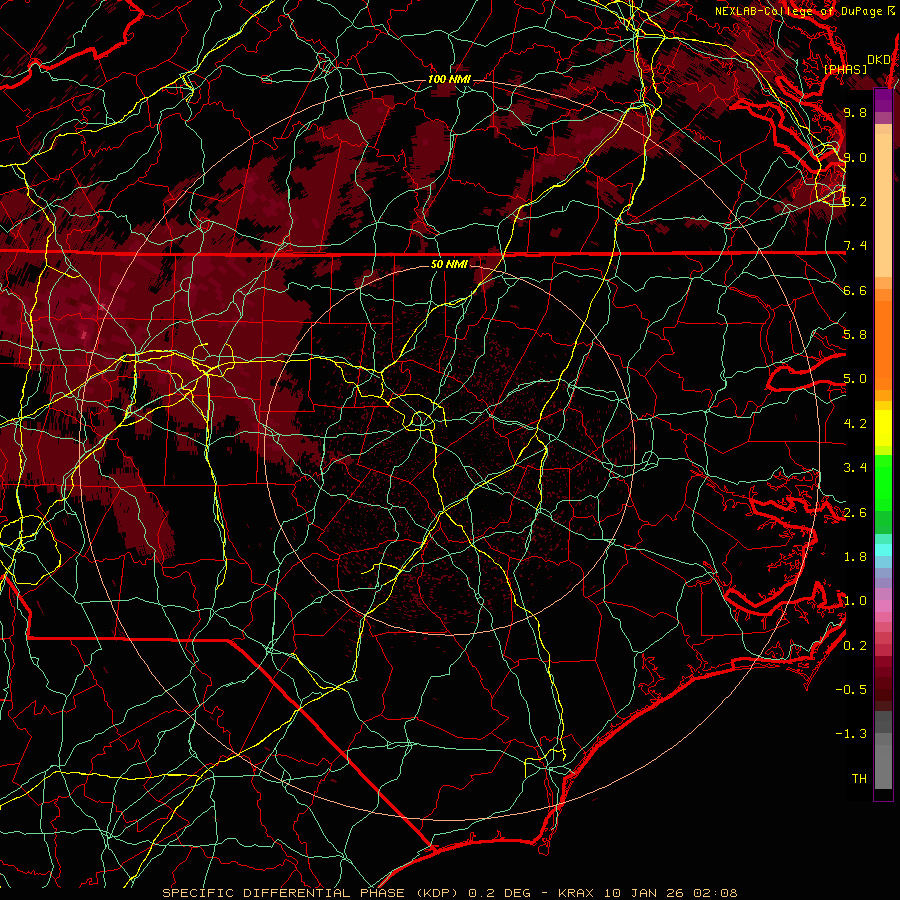Click the -0.5 value on color scale
This screenshot has width=900, height=900.
pos(851,690)
